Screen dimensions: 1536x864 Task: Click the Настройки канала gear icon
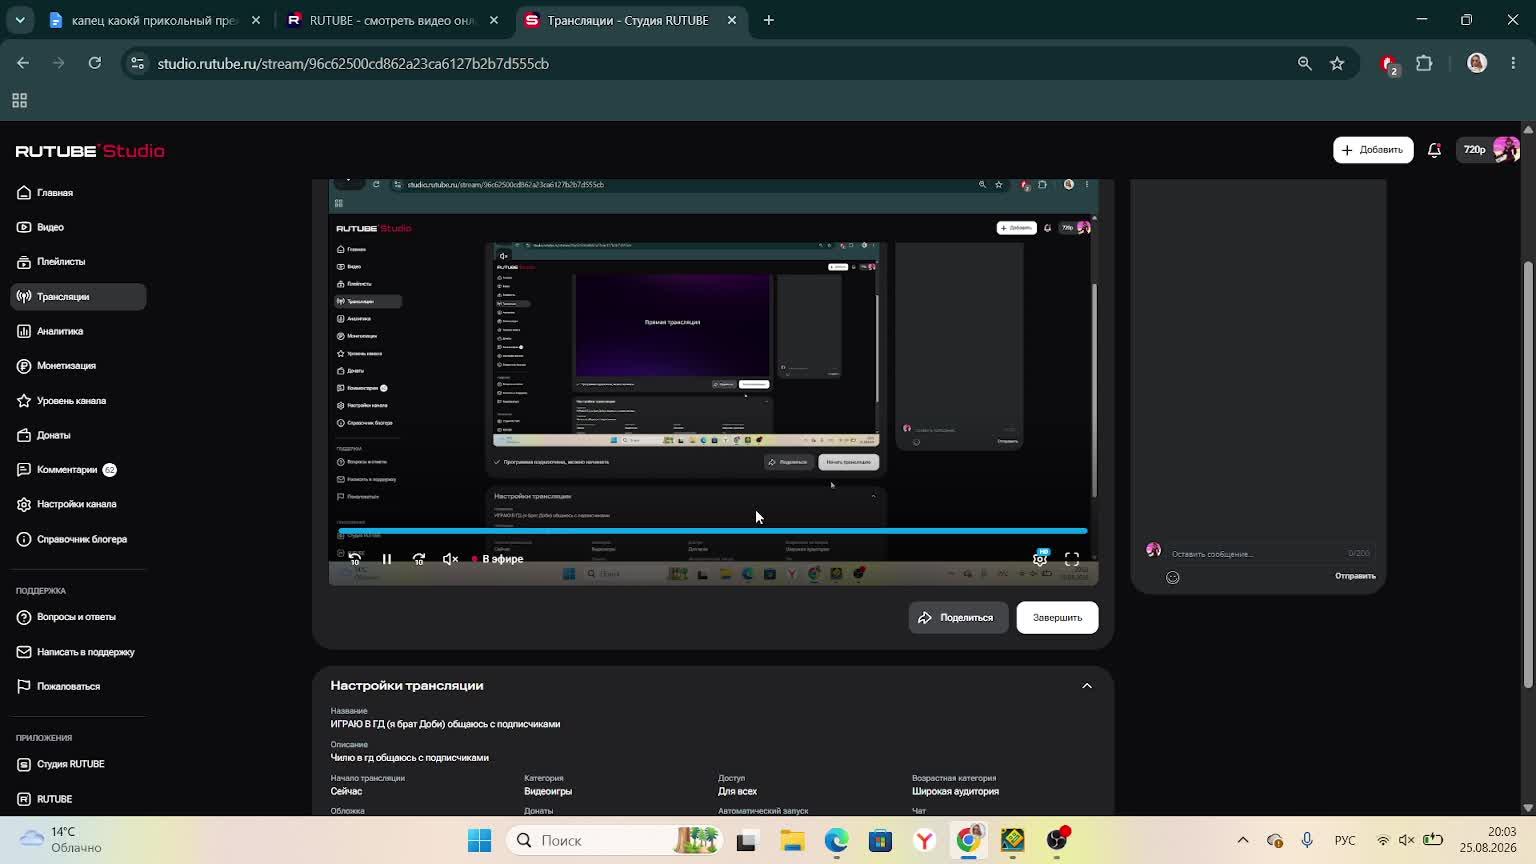[x=24, y=505]
